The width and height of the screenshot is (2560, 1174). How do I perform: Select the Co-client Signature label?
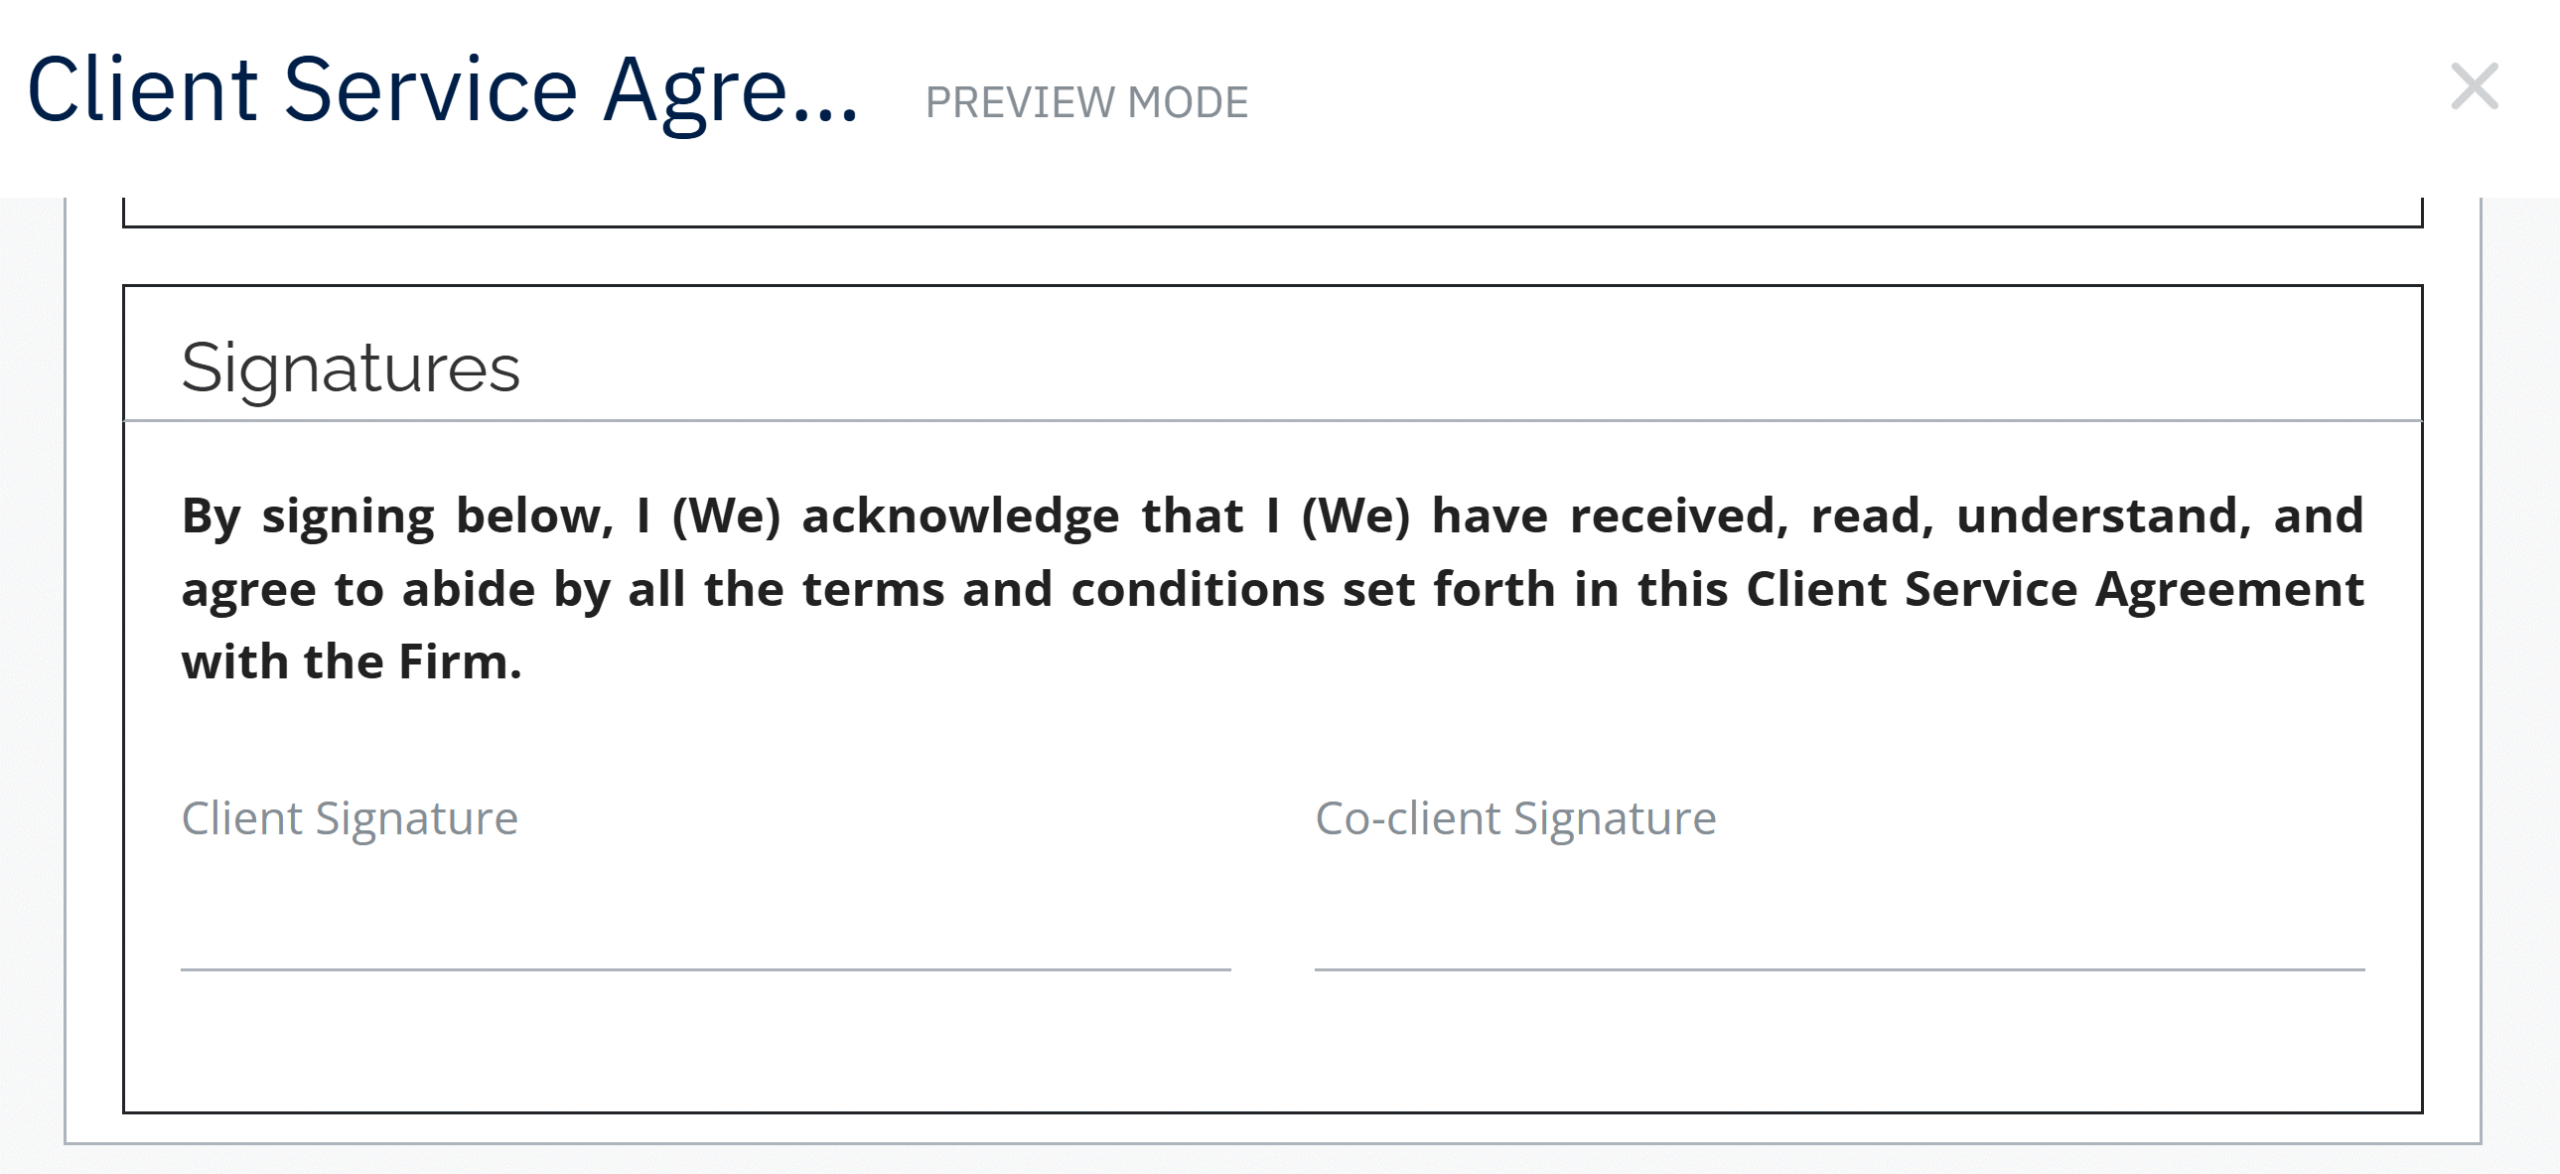point(1515,818)
